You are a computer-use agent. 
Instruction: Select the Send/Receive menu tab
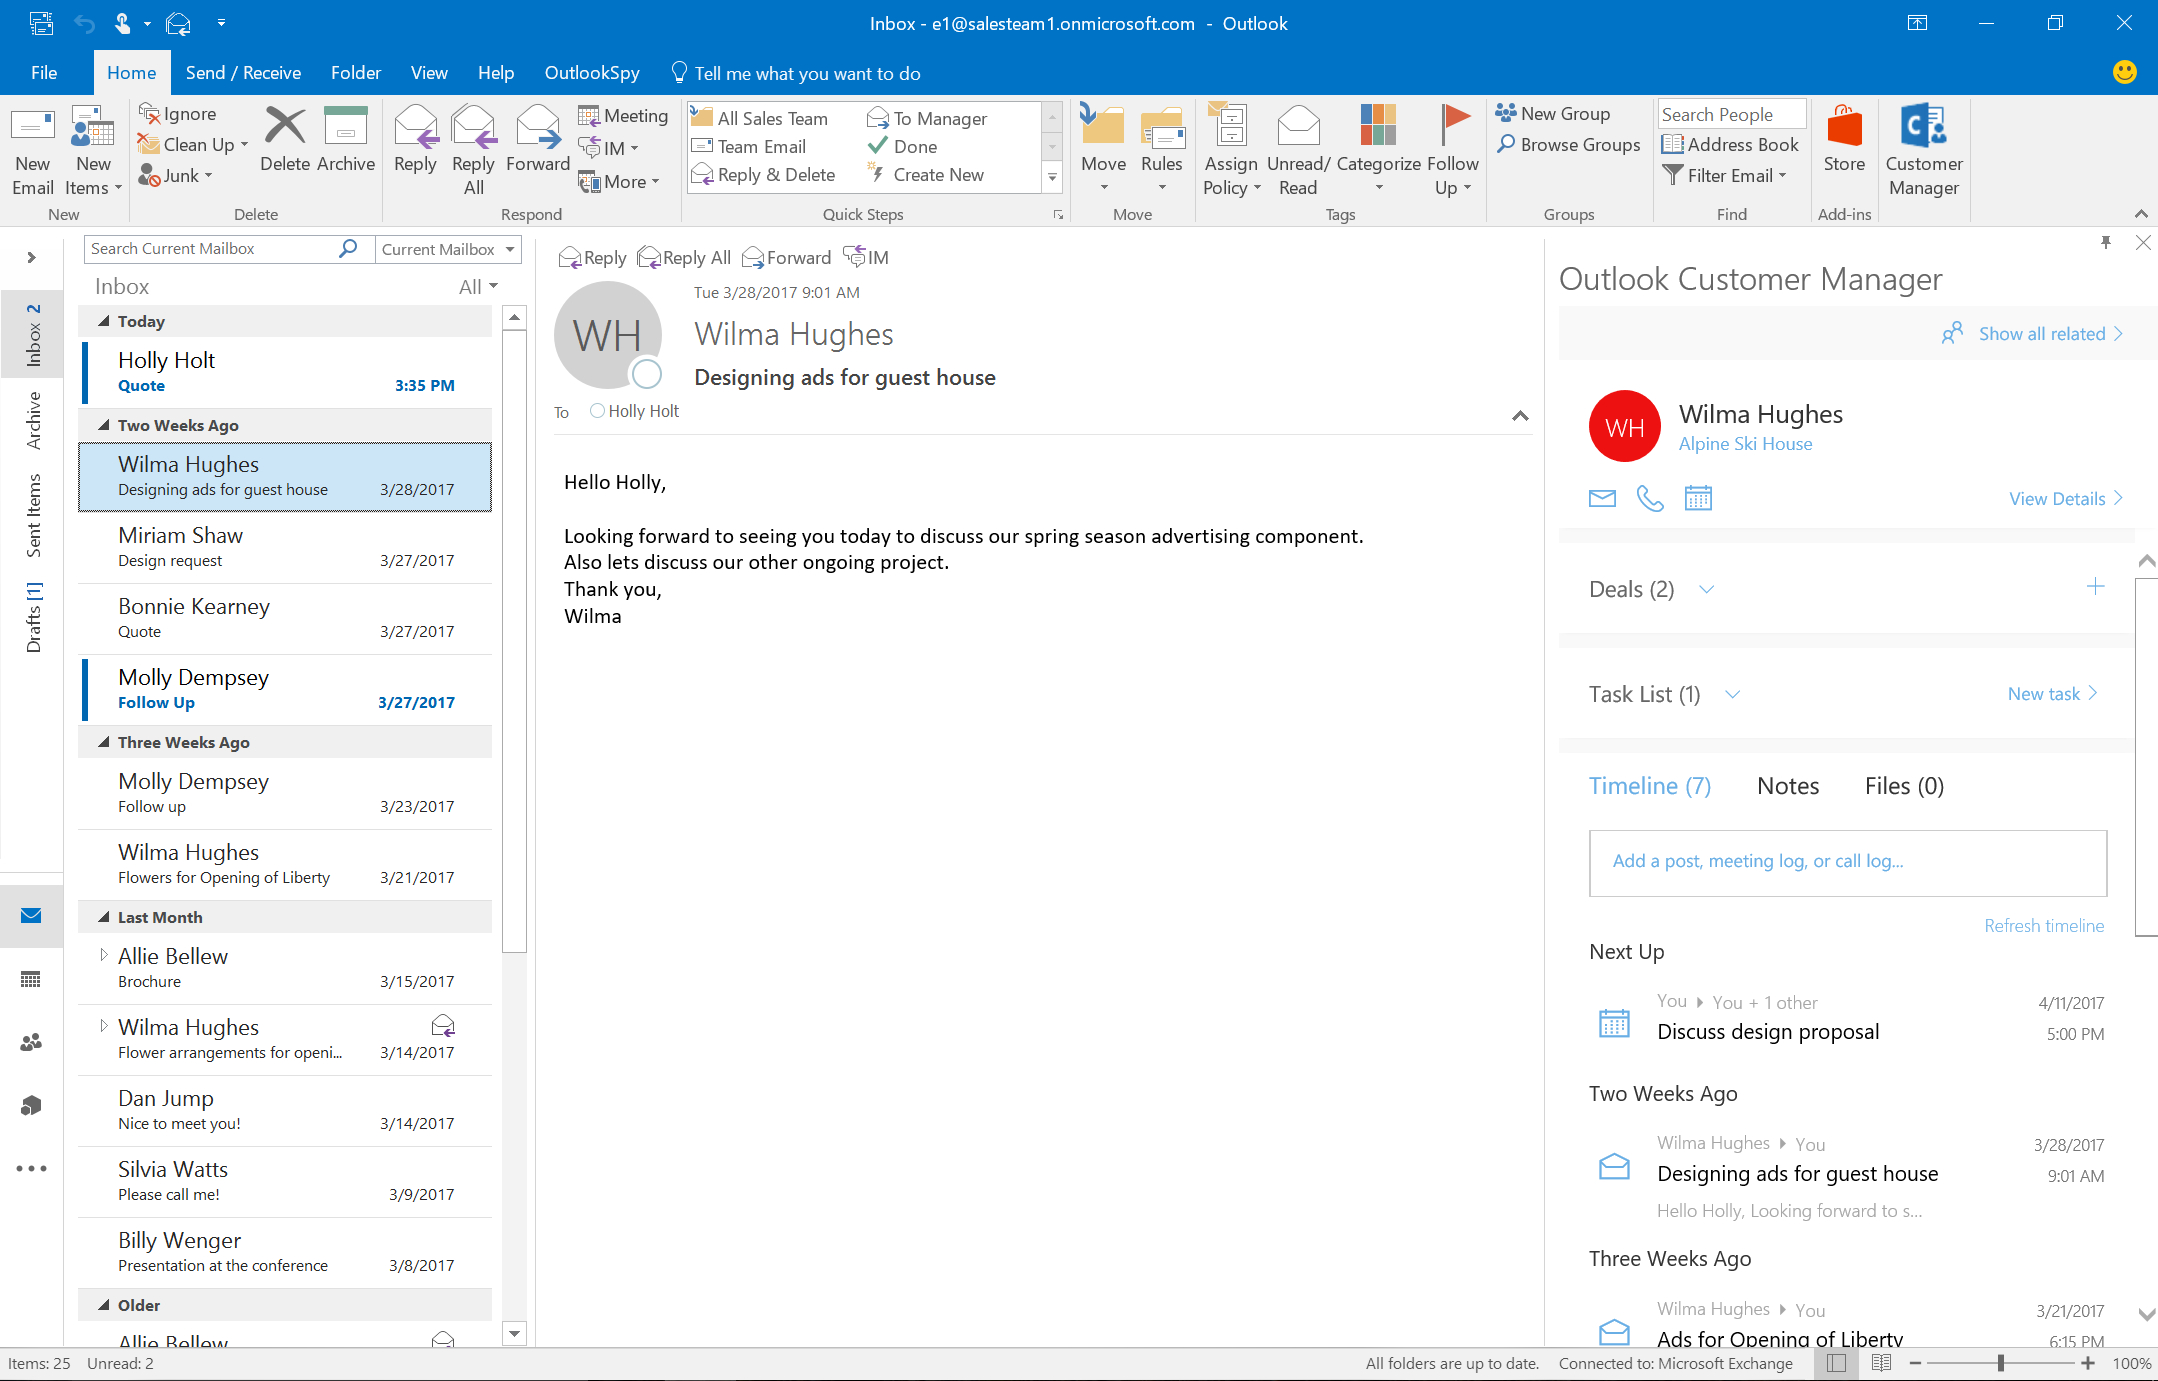(242, 72)
